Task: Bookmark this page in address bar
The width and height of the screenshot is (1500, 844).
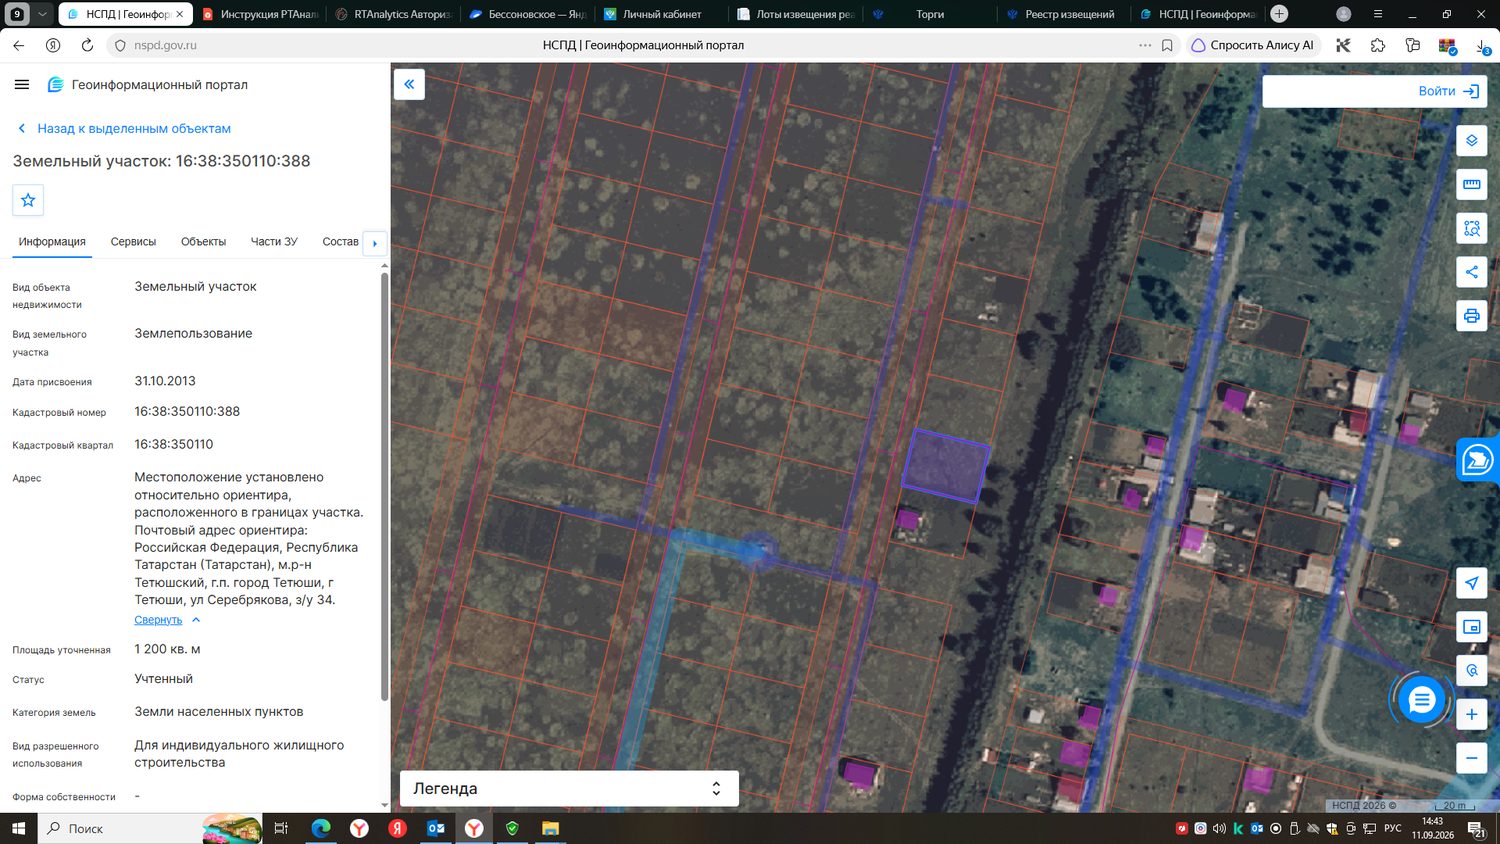Action: [x=1167, y=45]
